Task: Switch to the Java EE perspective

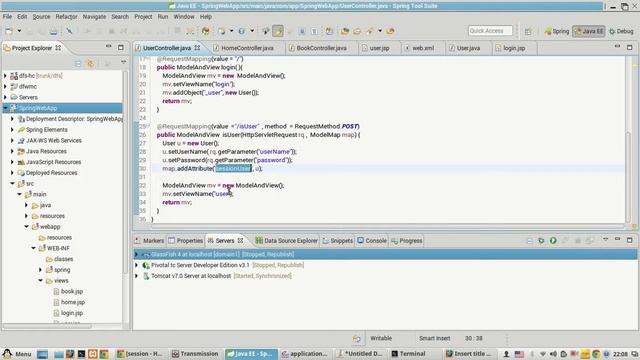Action: coord(589,31)
